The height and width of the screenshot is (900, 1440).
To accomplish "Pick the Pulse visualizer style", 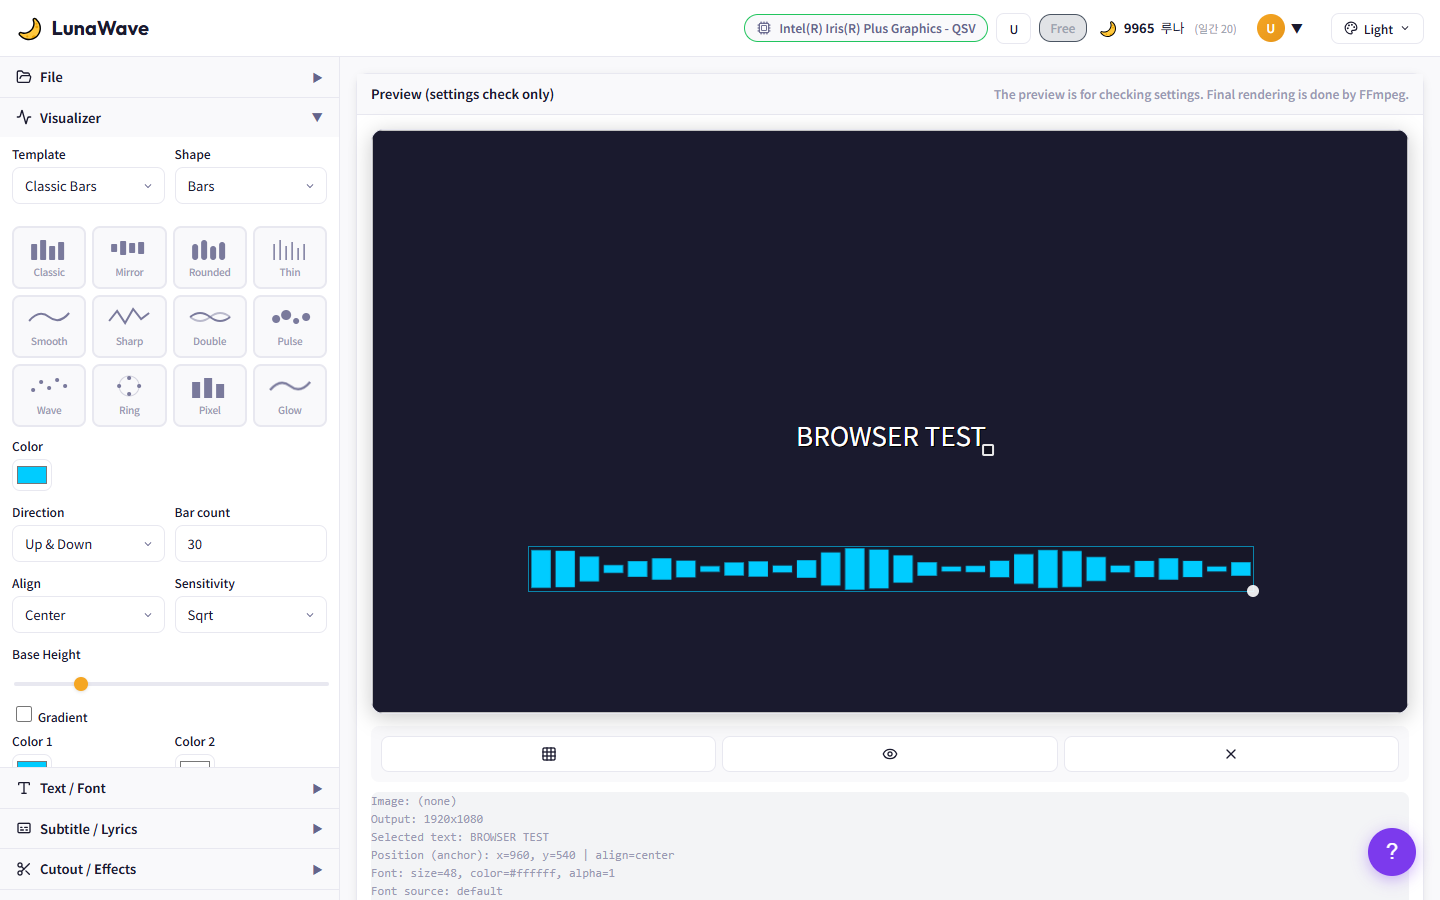I will [x=289, y=326].
